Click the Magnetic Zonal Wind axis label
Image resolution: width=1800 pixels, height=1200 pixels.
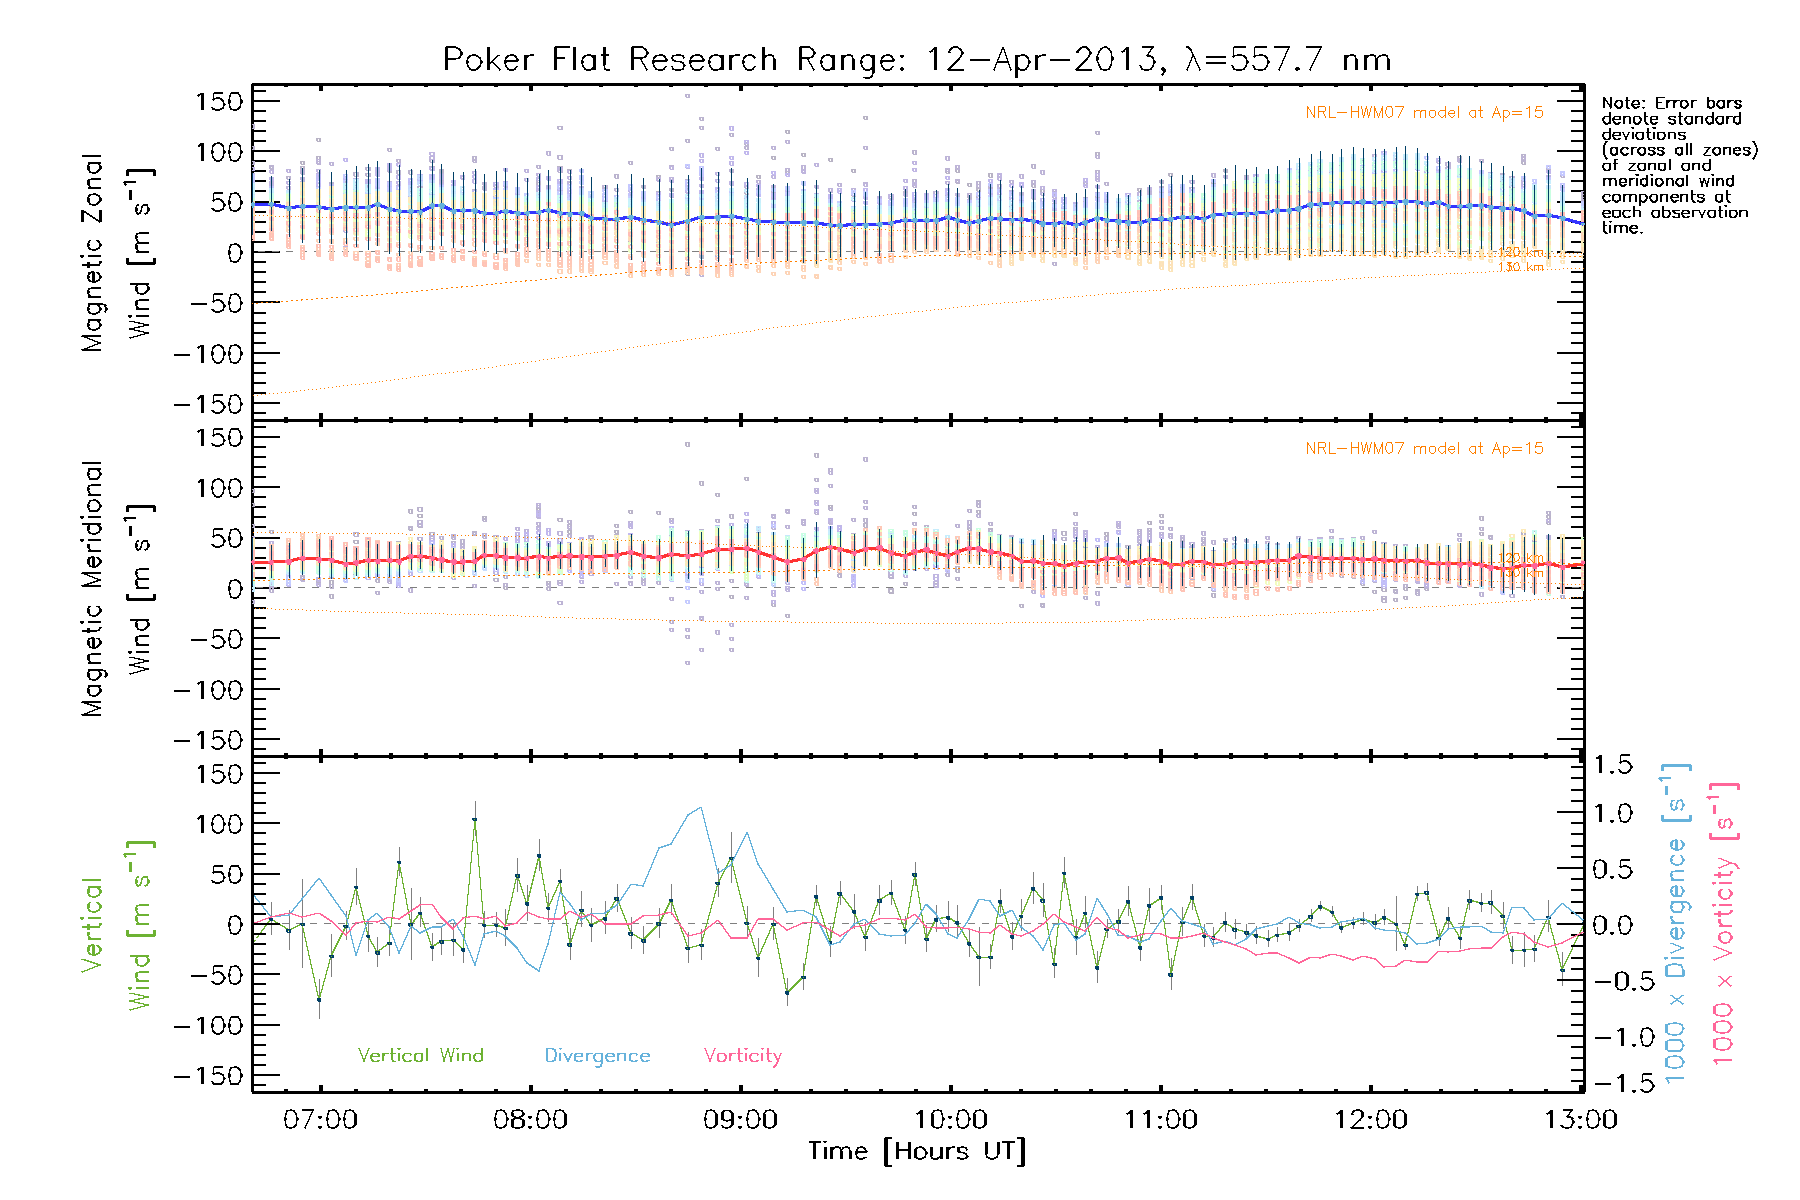[x=117, y=252]
